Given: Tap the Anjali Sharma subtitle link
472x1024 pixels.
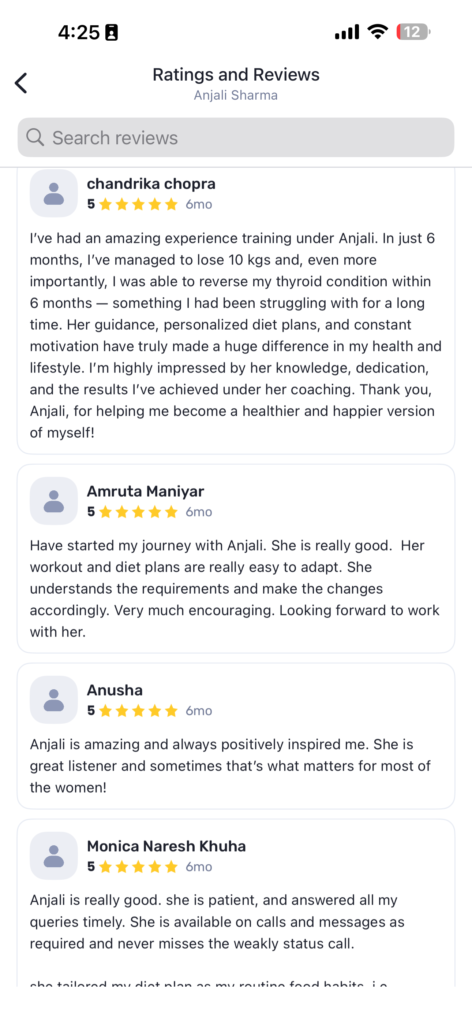Looking at the screenshot, I should 236,95.
